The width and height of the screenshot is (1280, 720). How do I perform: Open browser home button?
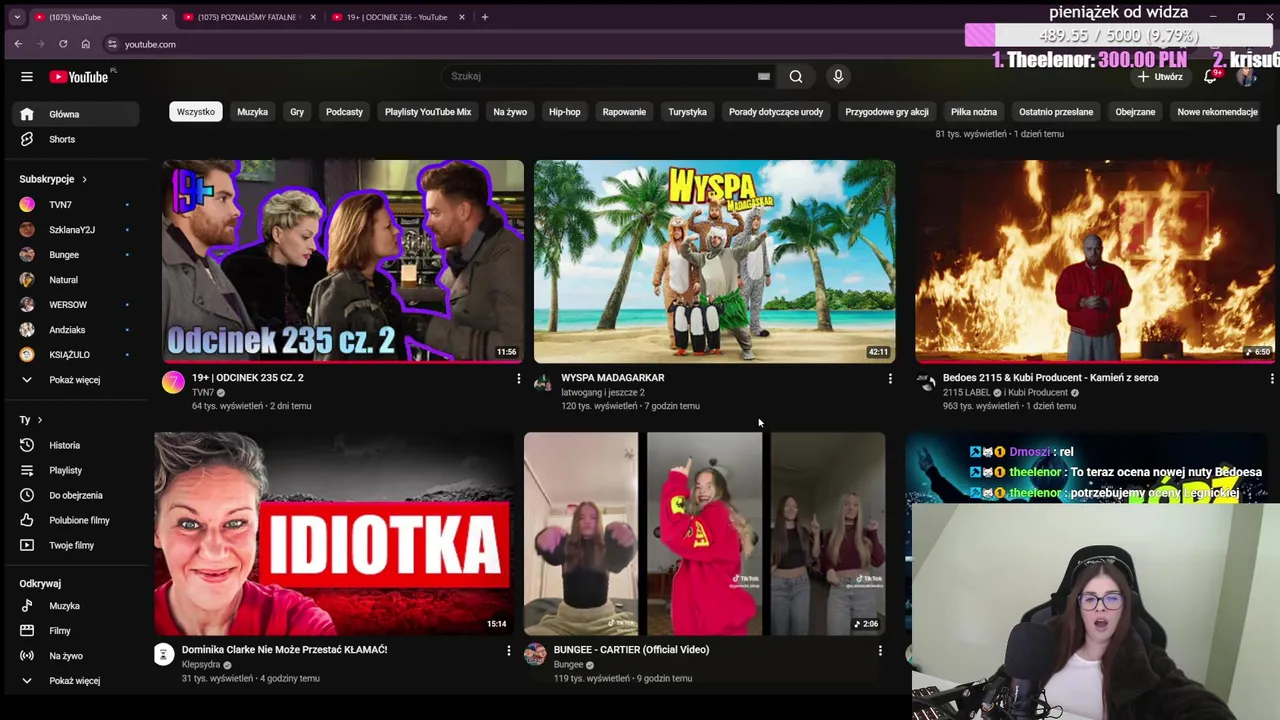pos(86,44)
